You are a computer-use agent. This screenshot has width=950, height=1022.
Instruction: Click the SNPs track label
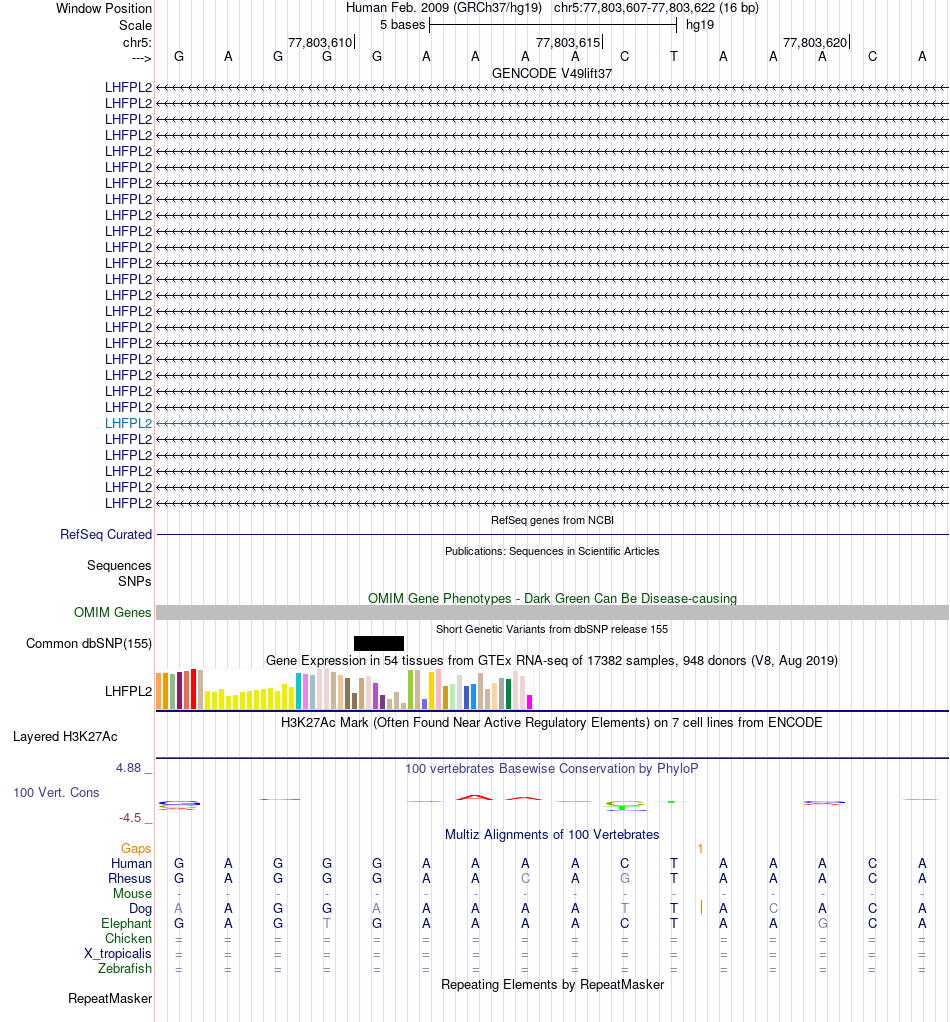coord(134,581)
